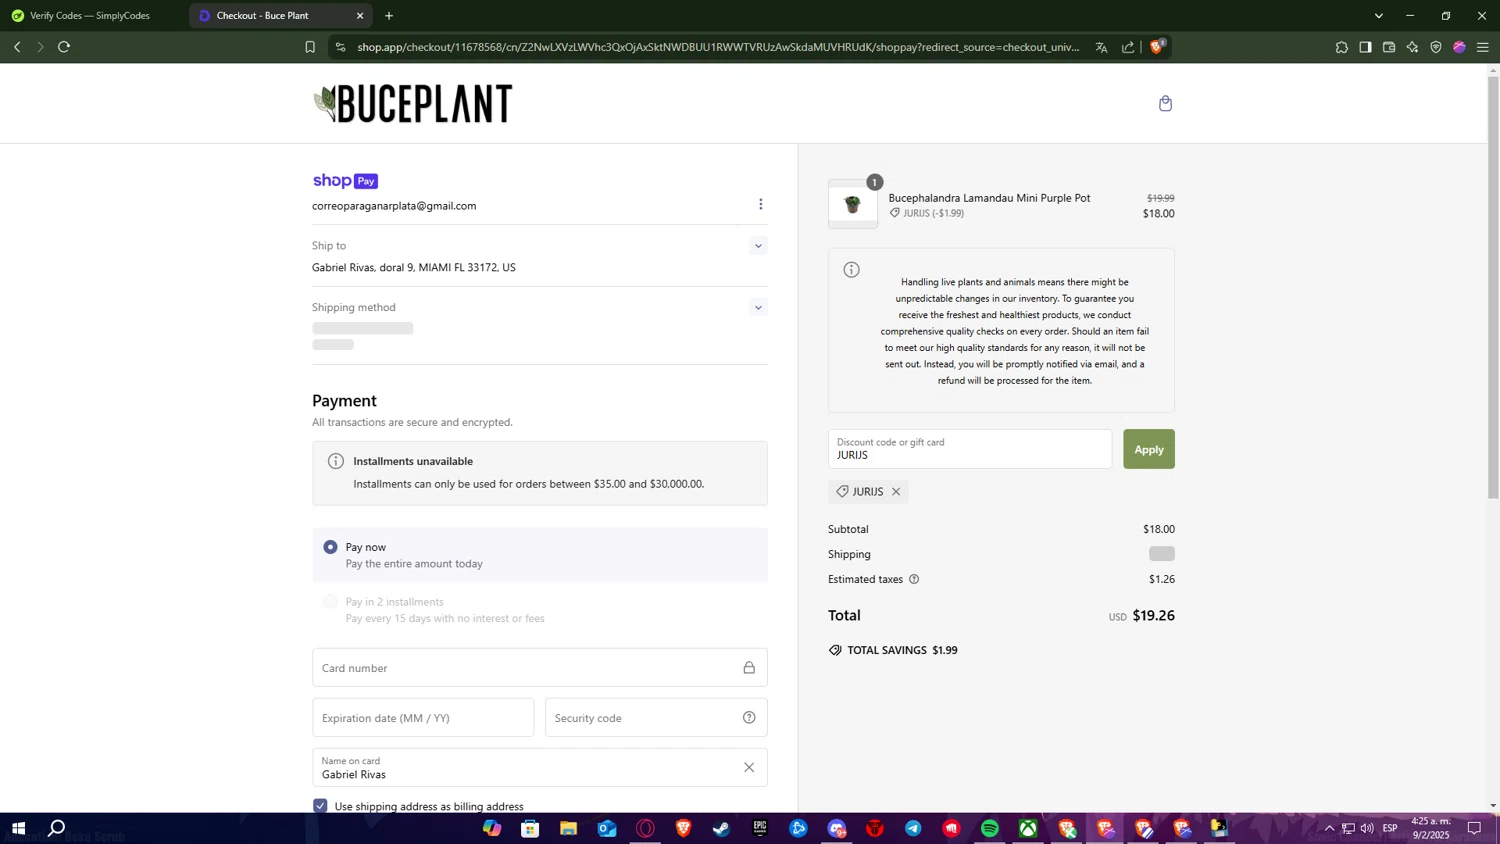The height and width of the screenshot is (844, 1500).
Task: Click the Card number field
Action: coord(539,668)
